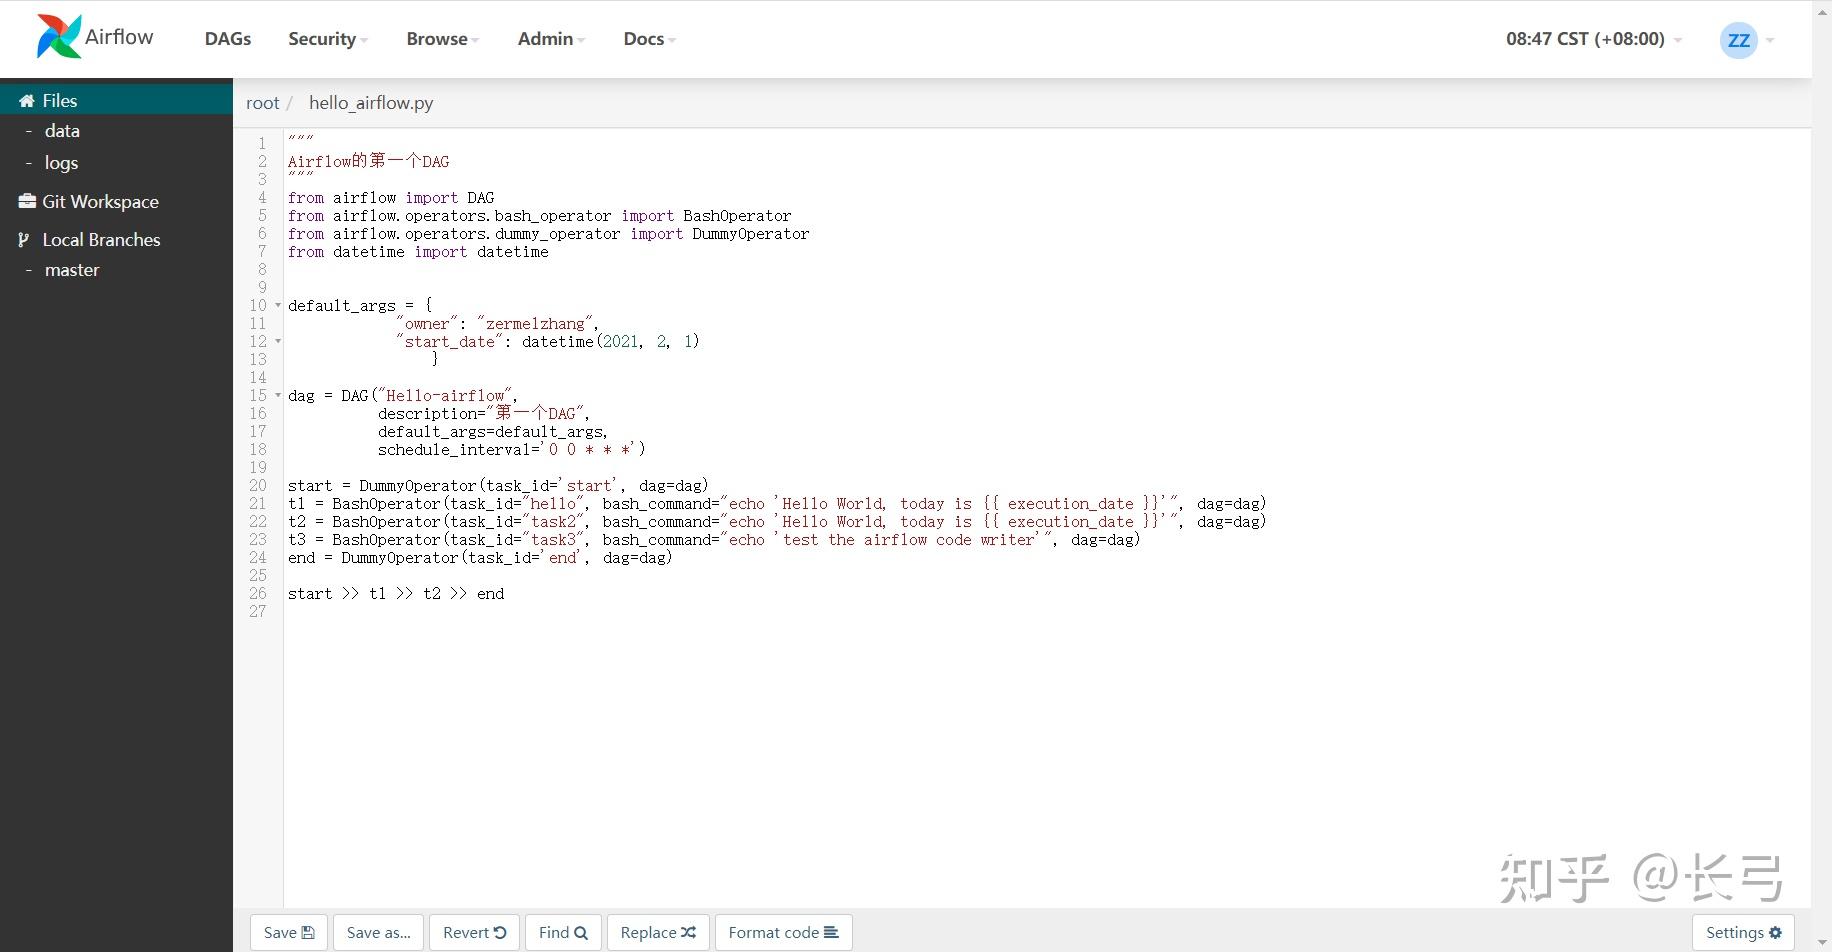The height and width of the screenshot is (952, 1833).
Task: Click the Airflow pinwheel logo
Action: 59,36
